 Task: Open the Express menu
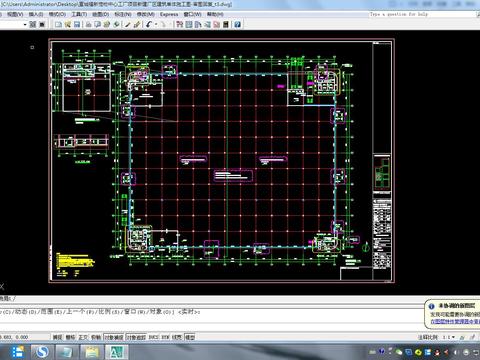point(169,14)
